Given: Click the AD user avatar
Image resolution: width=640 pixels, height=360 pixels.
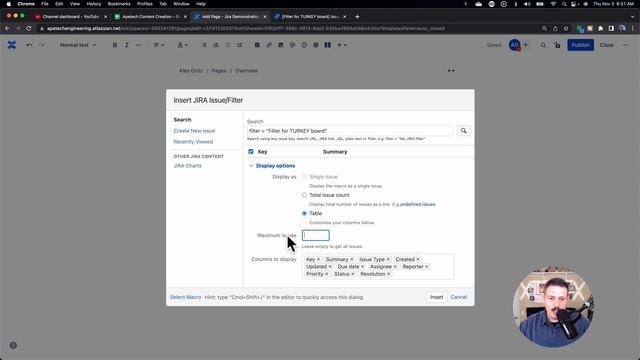Looking at the screenshot, I should (515, 45).
